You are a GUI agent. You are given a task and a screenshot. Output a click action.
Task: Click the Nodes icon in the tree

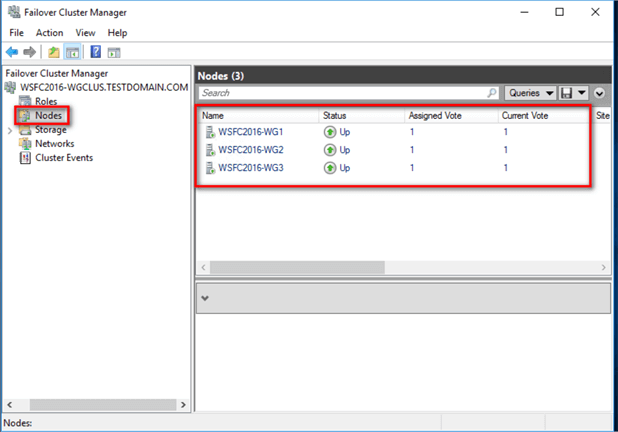24,115
